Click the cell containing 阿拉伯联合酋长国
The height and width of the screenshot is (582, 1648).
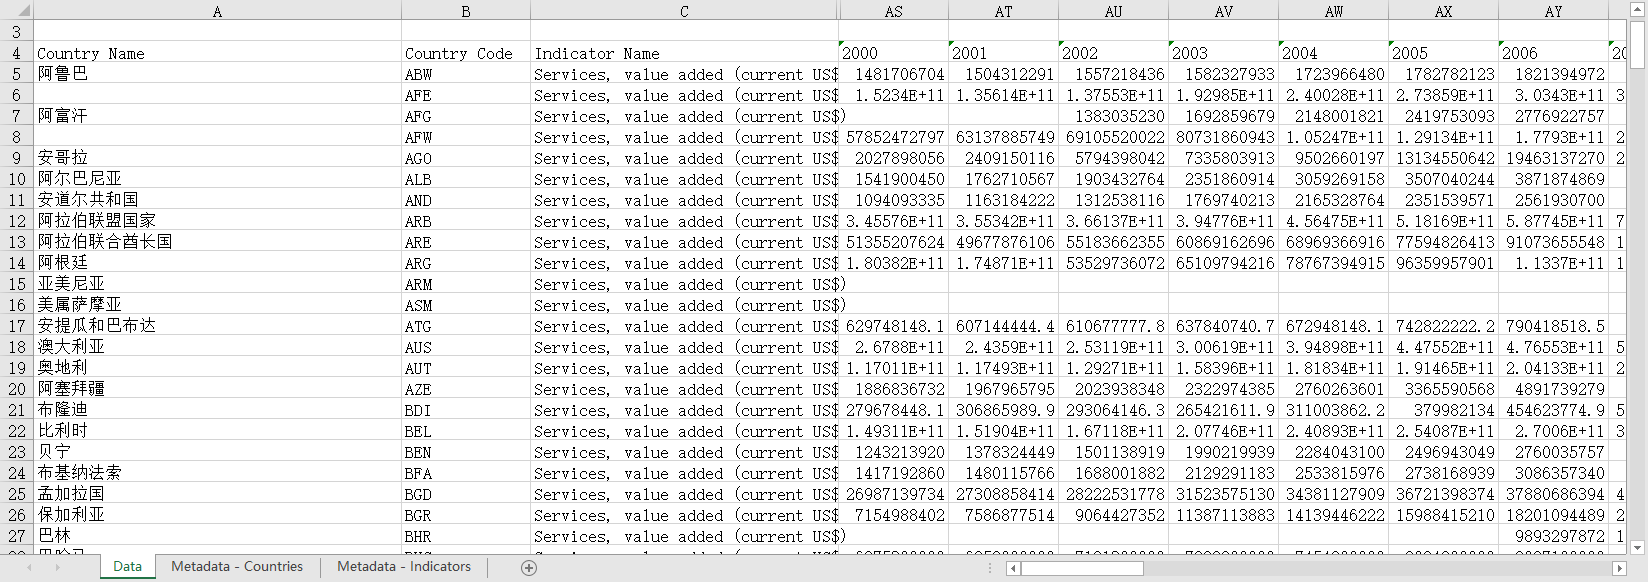coord(217,242)
